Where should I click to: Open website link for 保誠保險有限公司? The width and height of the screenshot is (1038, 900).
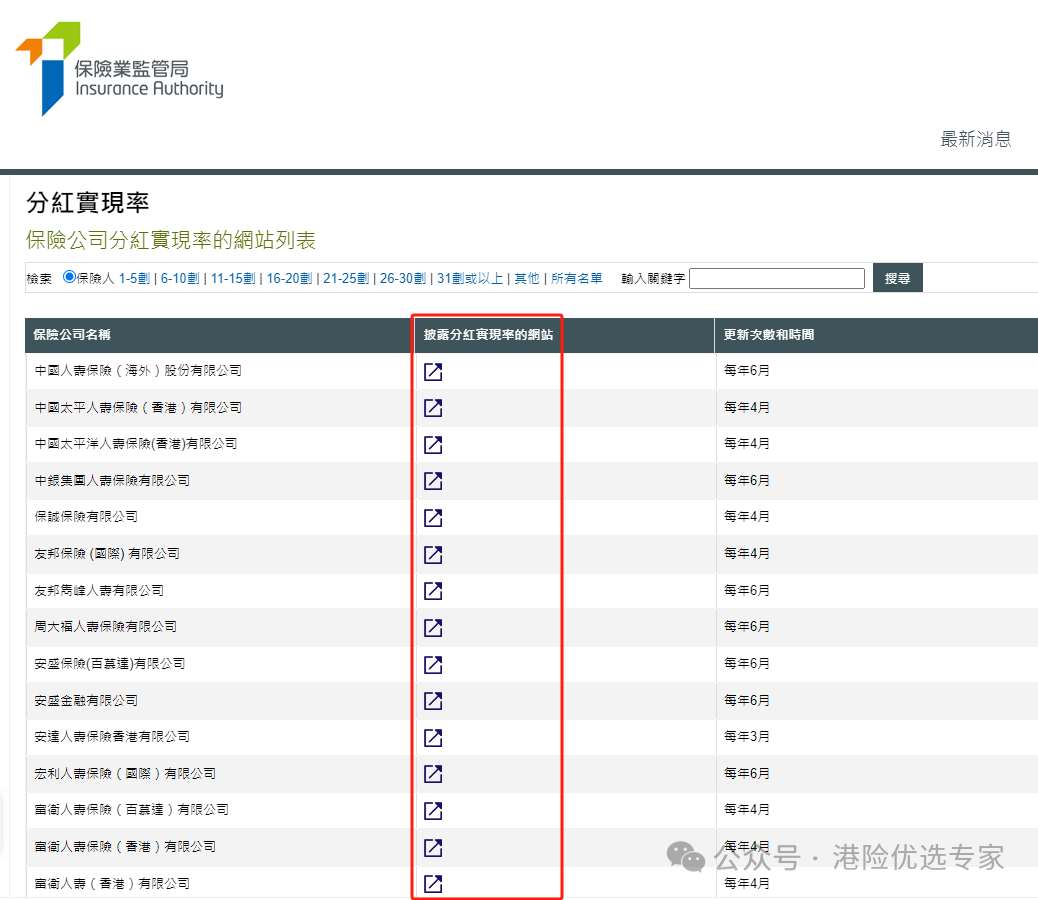(433, 518)
